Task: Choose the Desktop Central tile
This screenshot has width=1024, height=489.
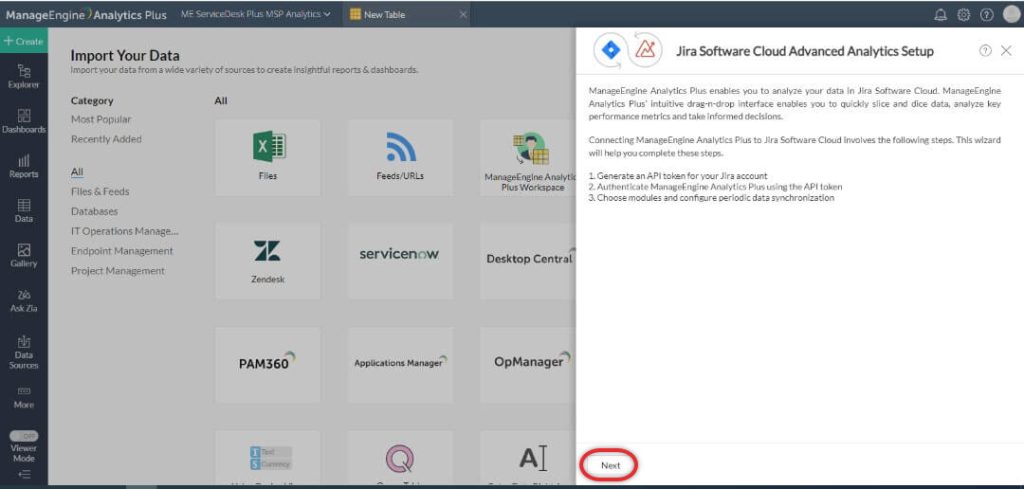Action: (528, 261)
